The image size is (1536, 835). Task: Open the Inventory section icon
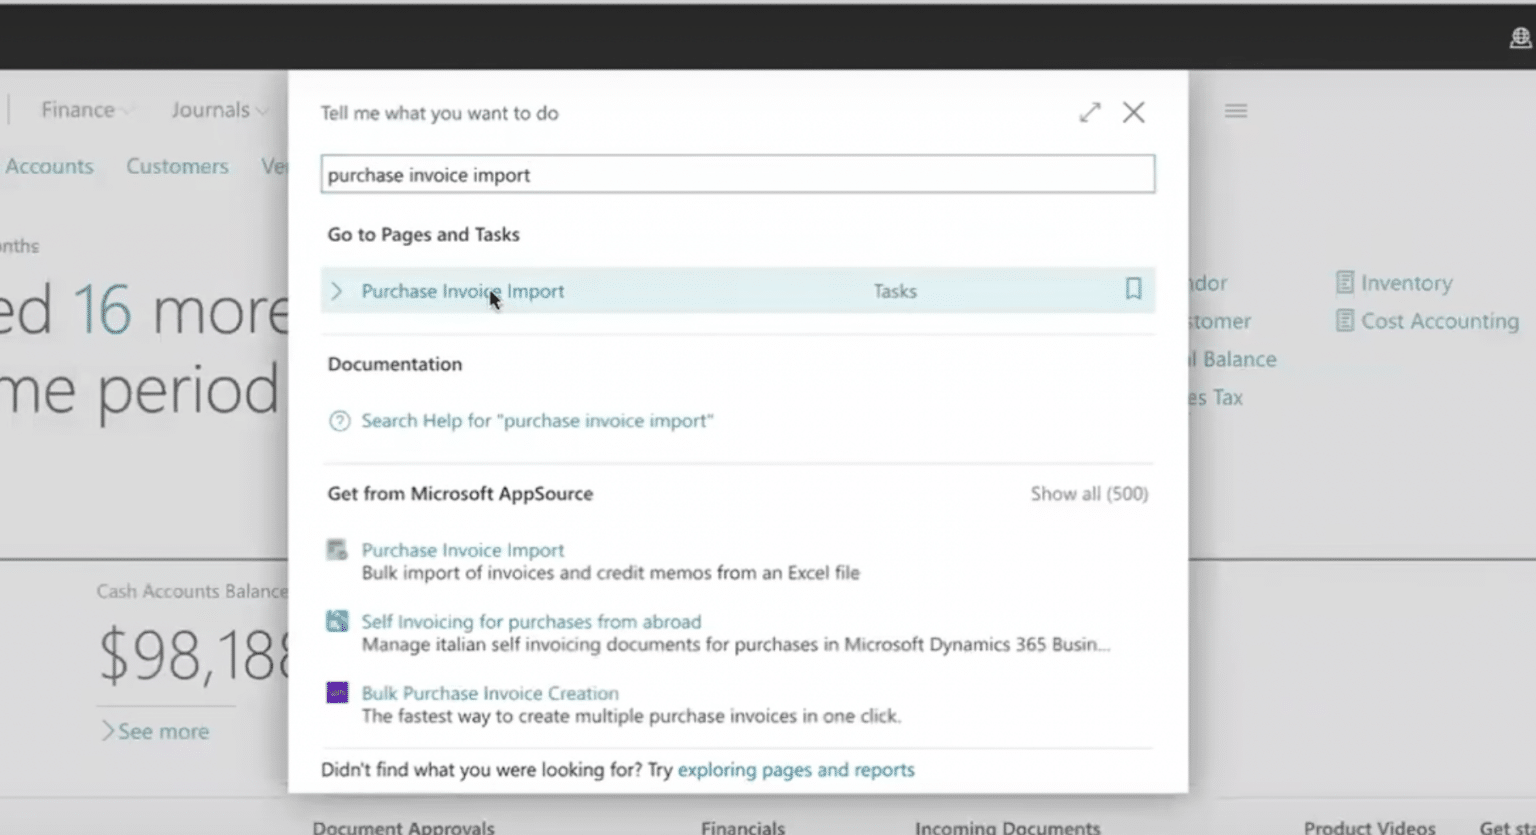click(x=1346, y=282)
